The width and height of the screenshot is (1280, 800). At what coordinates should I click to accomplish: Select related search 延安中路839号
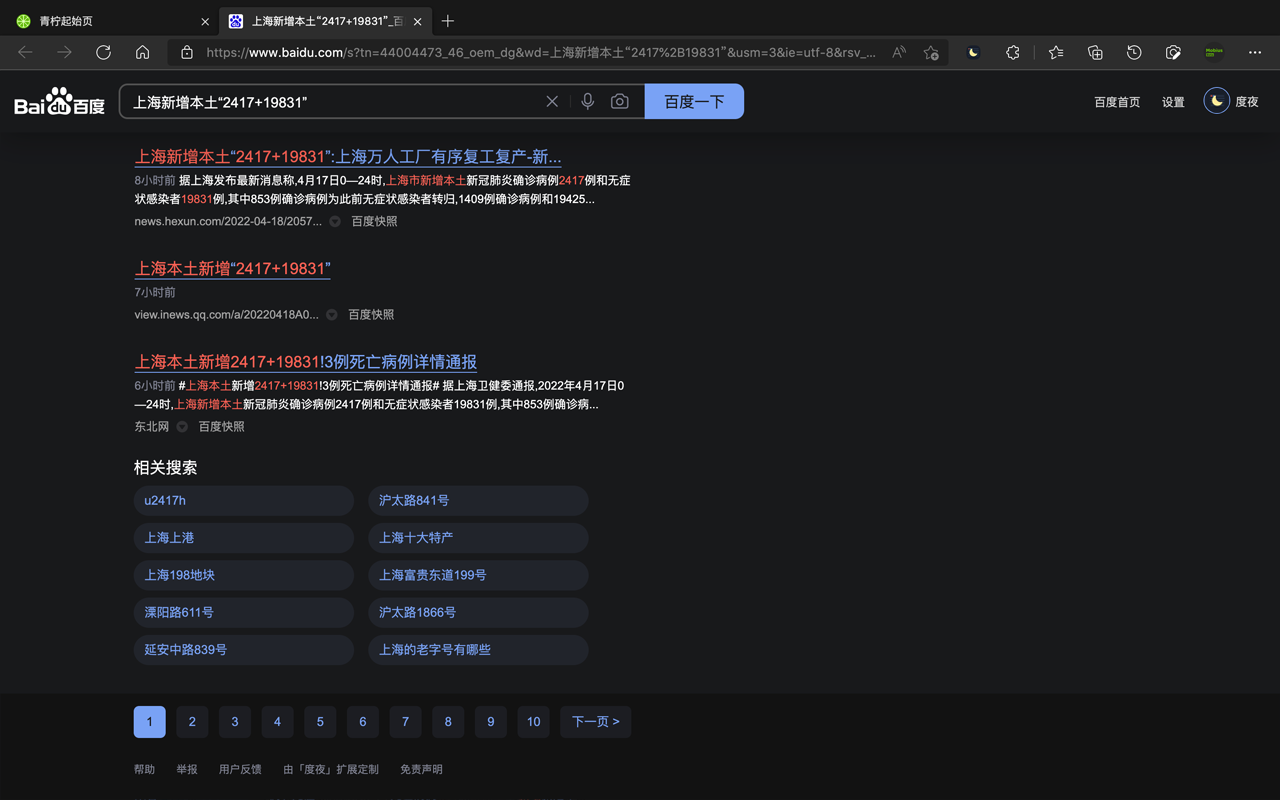244,650
